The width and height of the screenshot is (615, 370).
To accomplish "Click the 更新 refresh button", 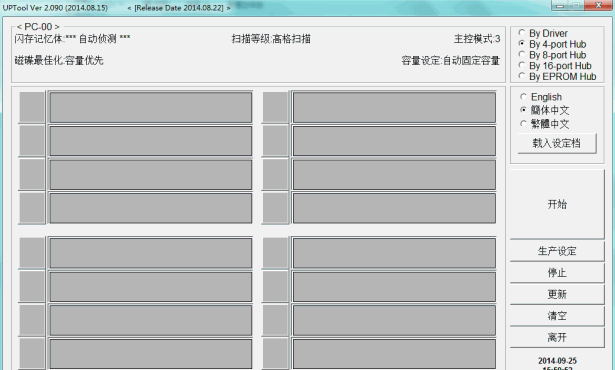I will 557,294.
